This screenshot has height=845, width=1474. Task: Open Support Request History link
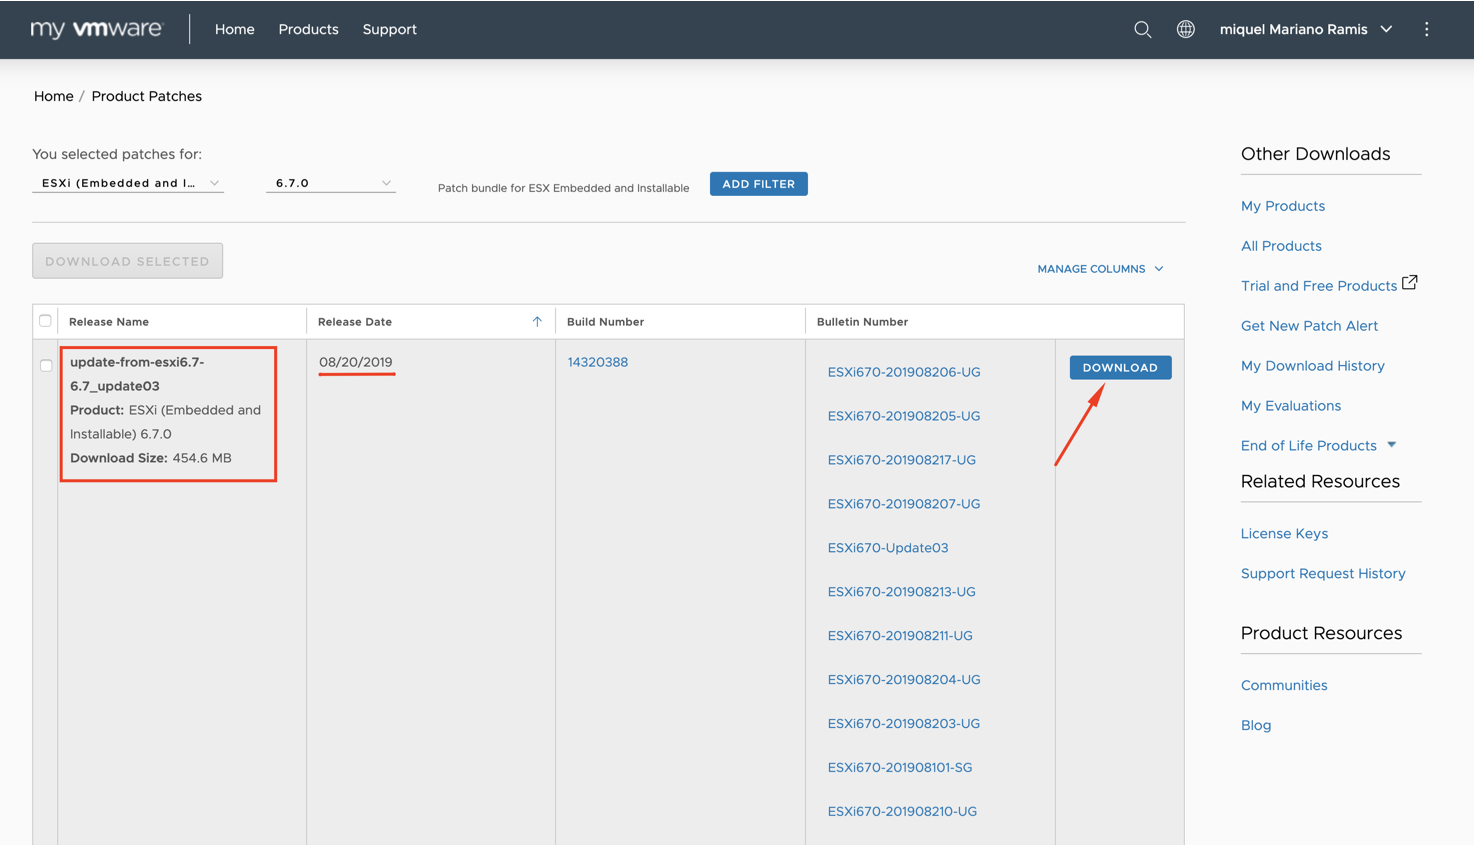pos(1323,574)
